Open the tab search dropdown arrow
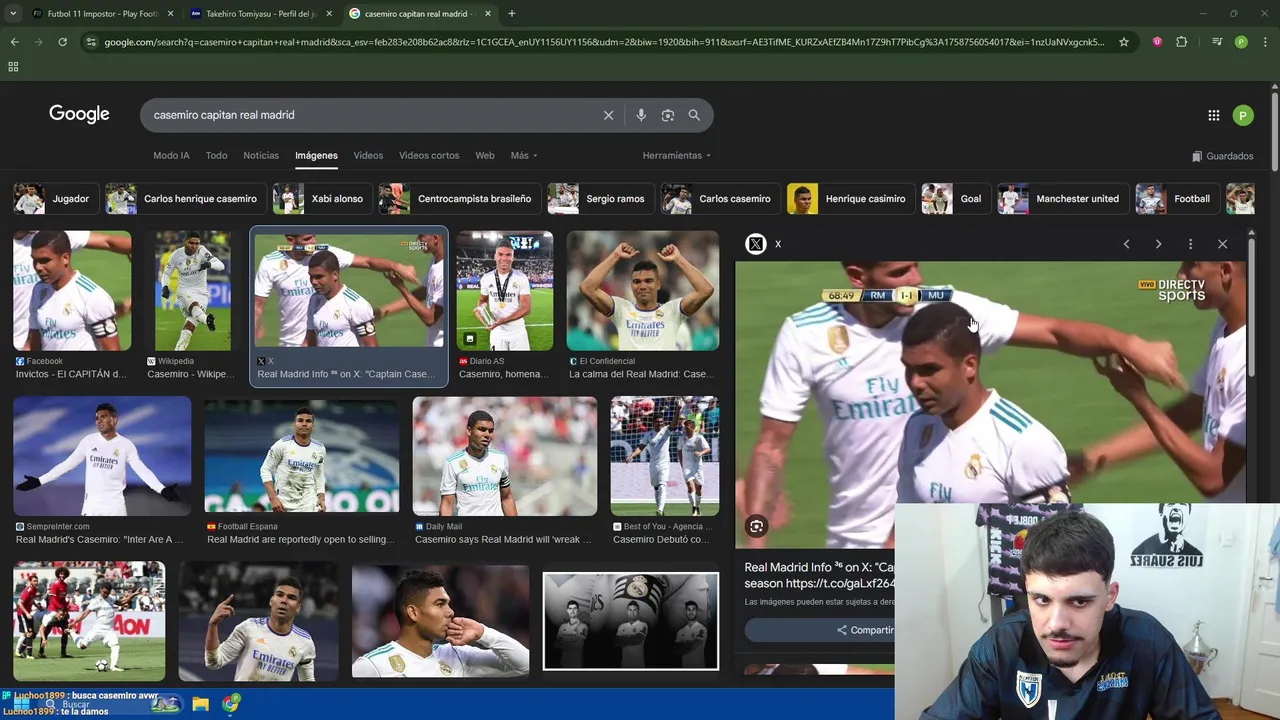 pos(13,14)
